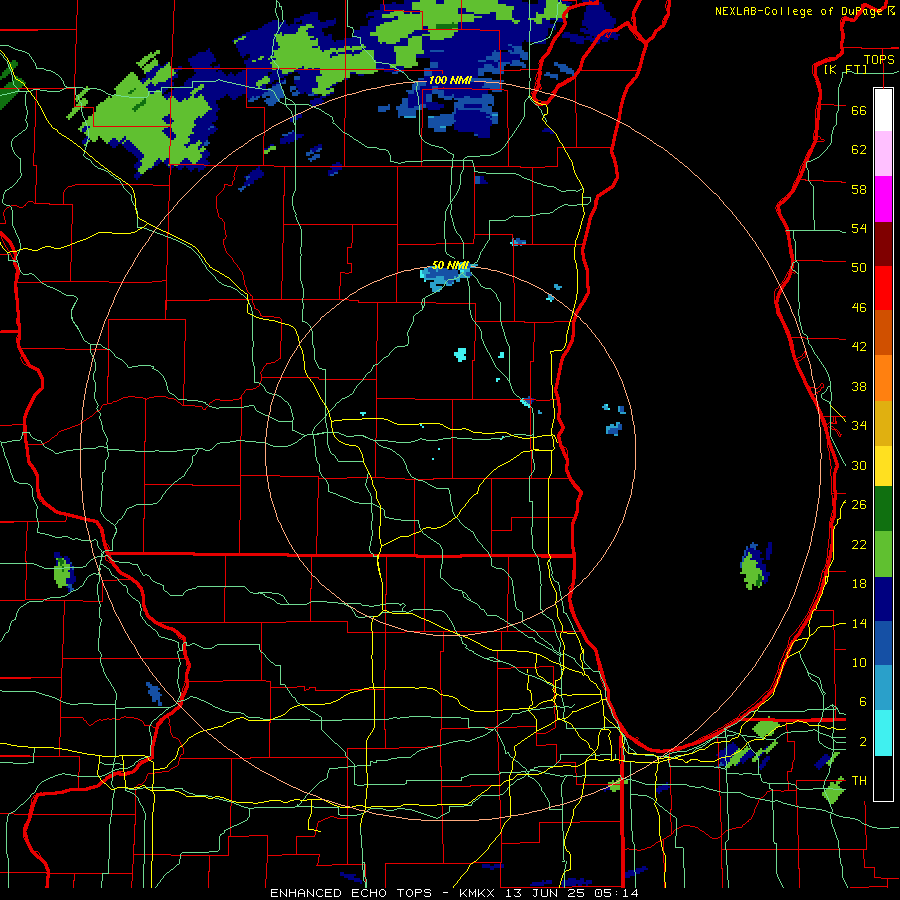This screenshot has height=900, width=900.
Task: Select the light blue band near 6
Action: [883, 688]
